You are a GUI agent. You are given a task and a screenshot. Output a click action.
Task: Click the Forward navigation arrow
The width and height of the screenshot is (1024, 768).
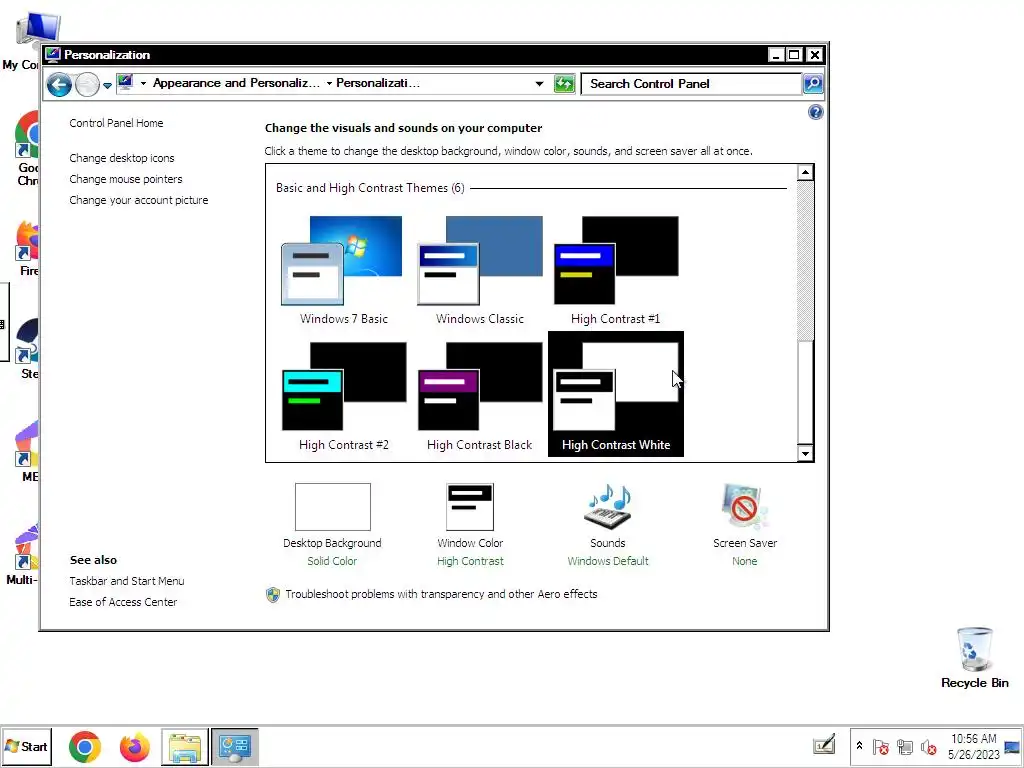coord(87,84)
